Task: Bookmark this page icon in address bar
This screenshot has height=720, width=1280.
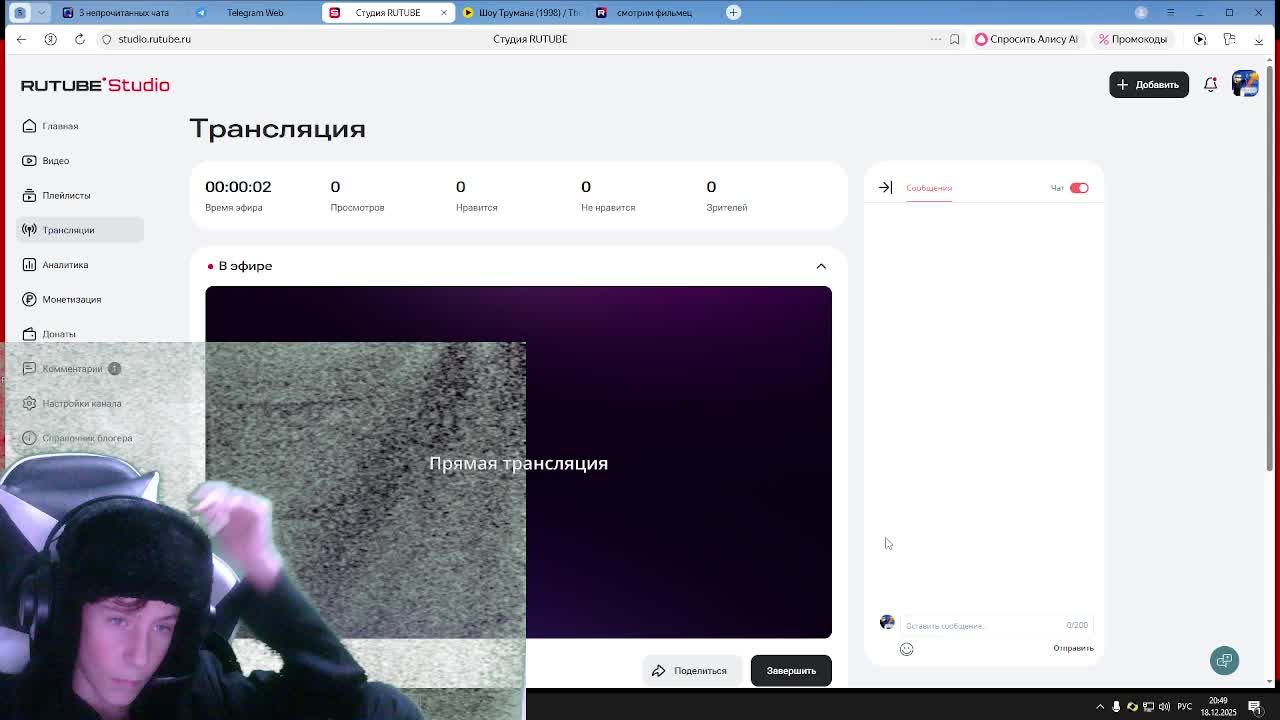Action: point(954,39)
